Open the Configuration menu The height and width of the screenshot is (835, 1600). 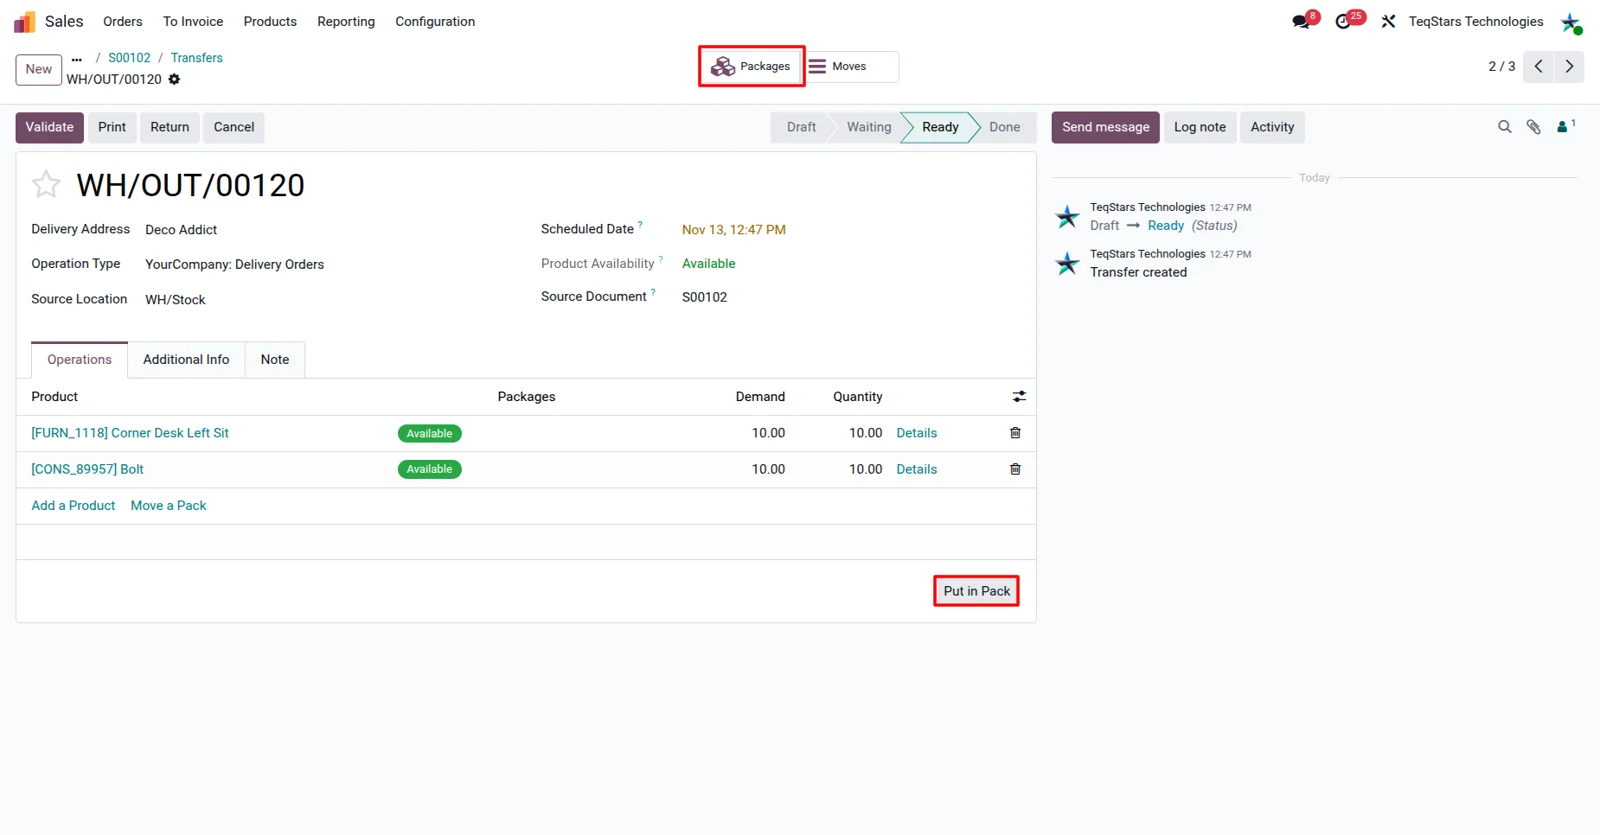435,21
